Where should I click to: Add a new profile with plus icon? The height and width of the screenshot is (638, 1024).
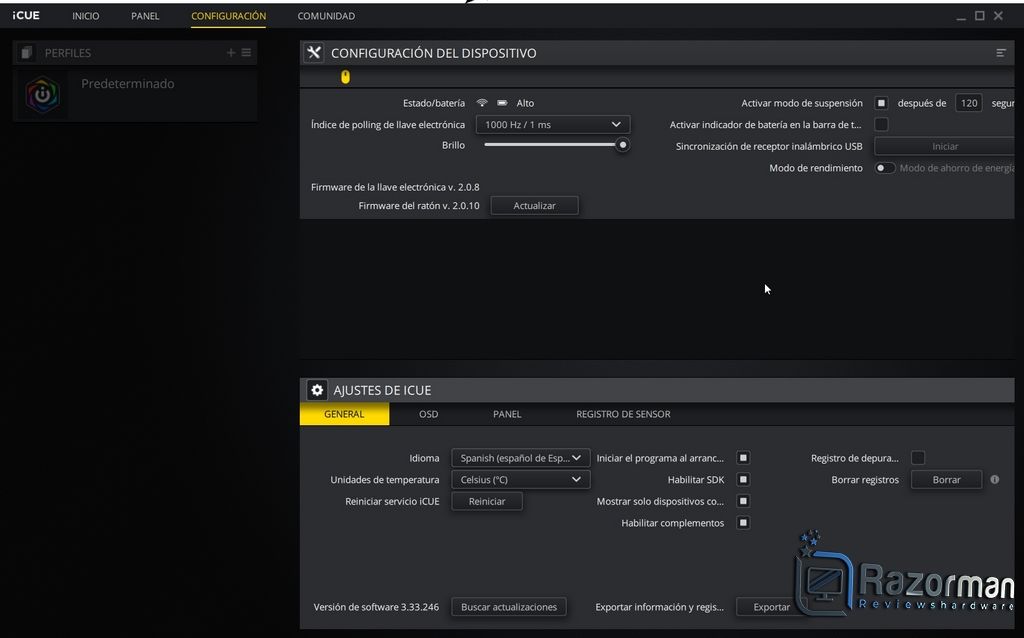pyautogui.click(x=231, y=52)
